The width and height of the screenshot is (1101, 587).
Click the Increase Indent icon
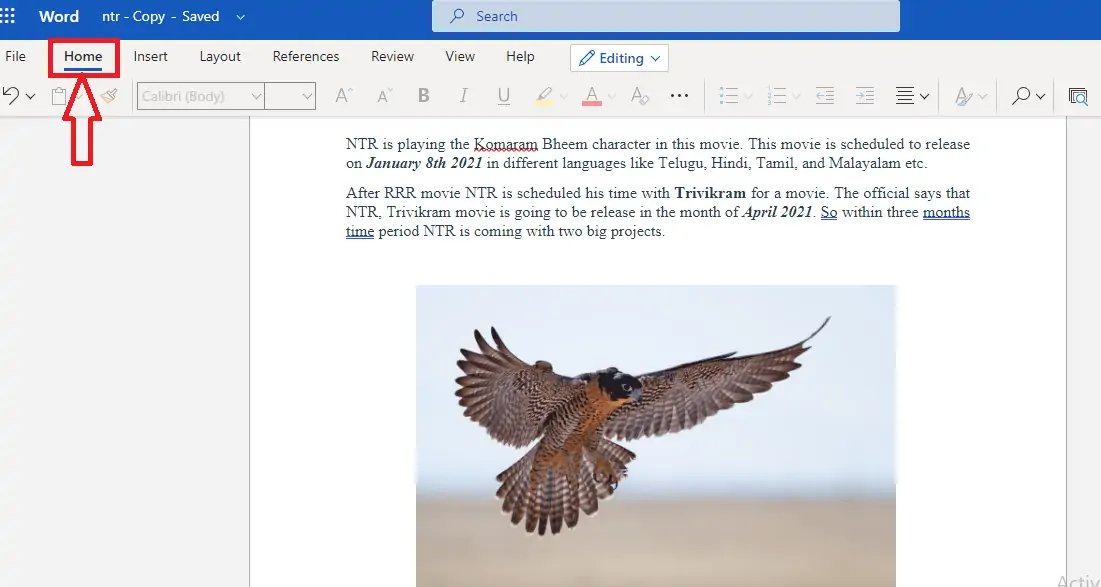[865, 96]
